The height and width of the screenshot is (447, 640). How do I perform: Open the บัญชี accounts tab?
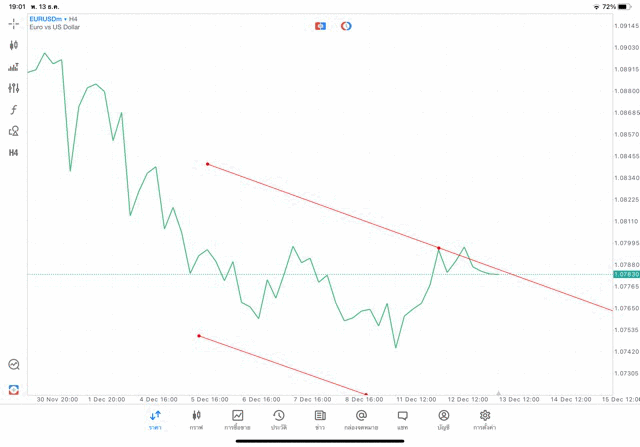(x=443, y=420)
